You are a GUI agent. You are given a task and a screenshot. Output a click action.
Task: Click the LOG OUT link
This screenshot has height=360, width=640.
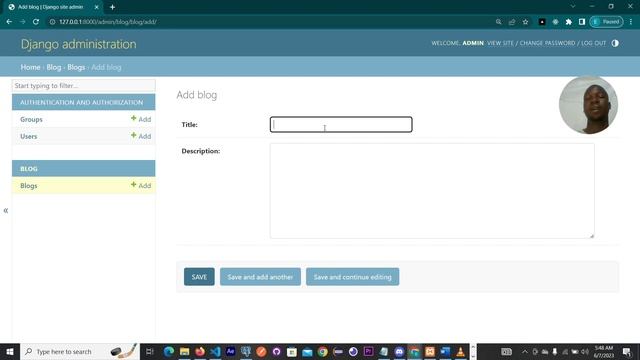tap(593, 43)
